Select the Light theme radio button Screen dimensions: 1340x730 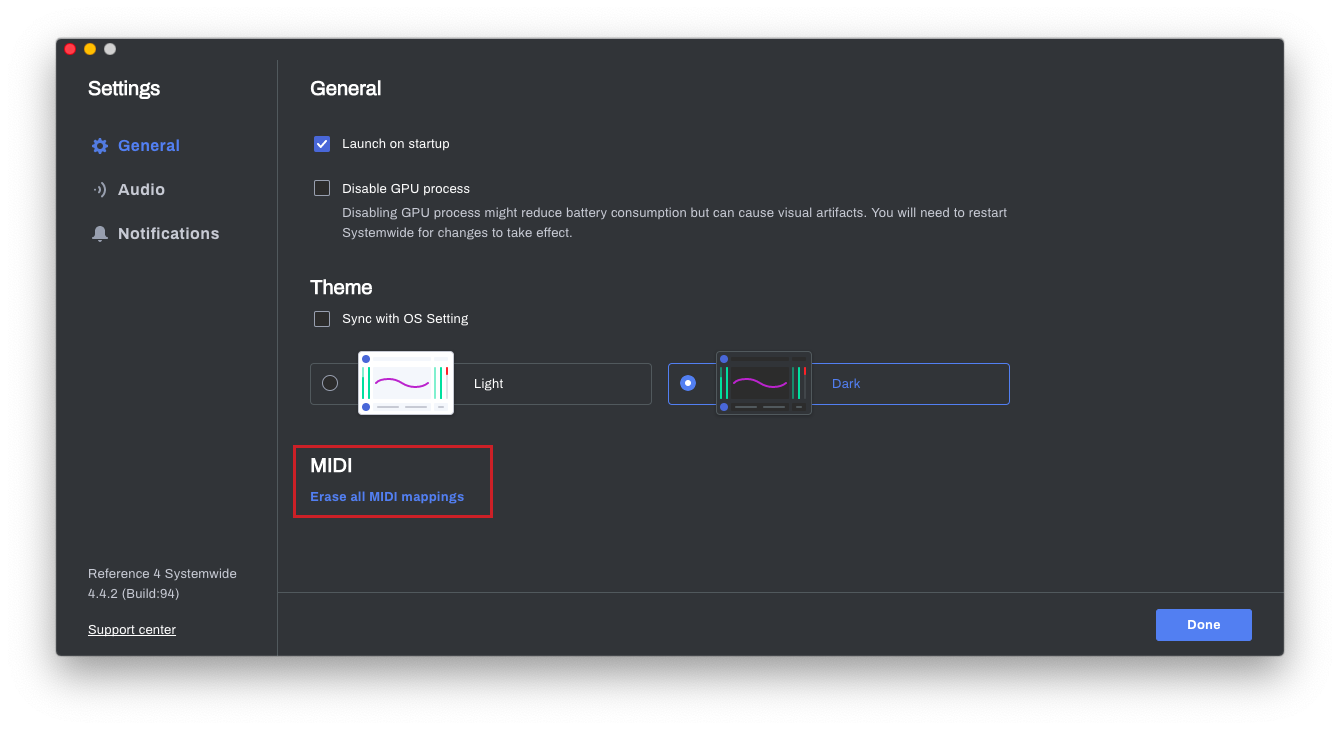[330, 383]
